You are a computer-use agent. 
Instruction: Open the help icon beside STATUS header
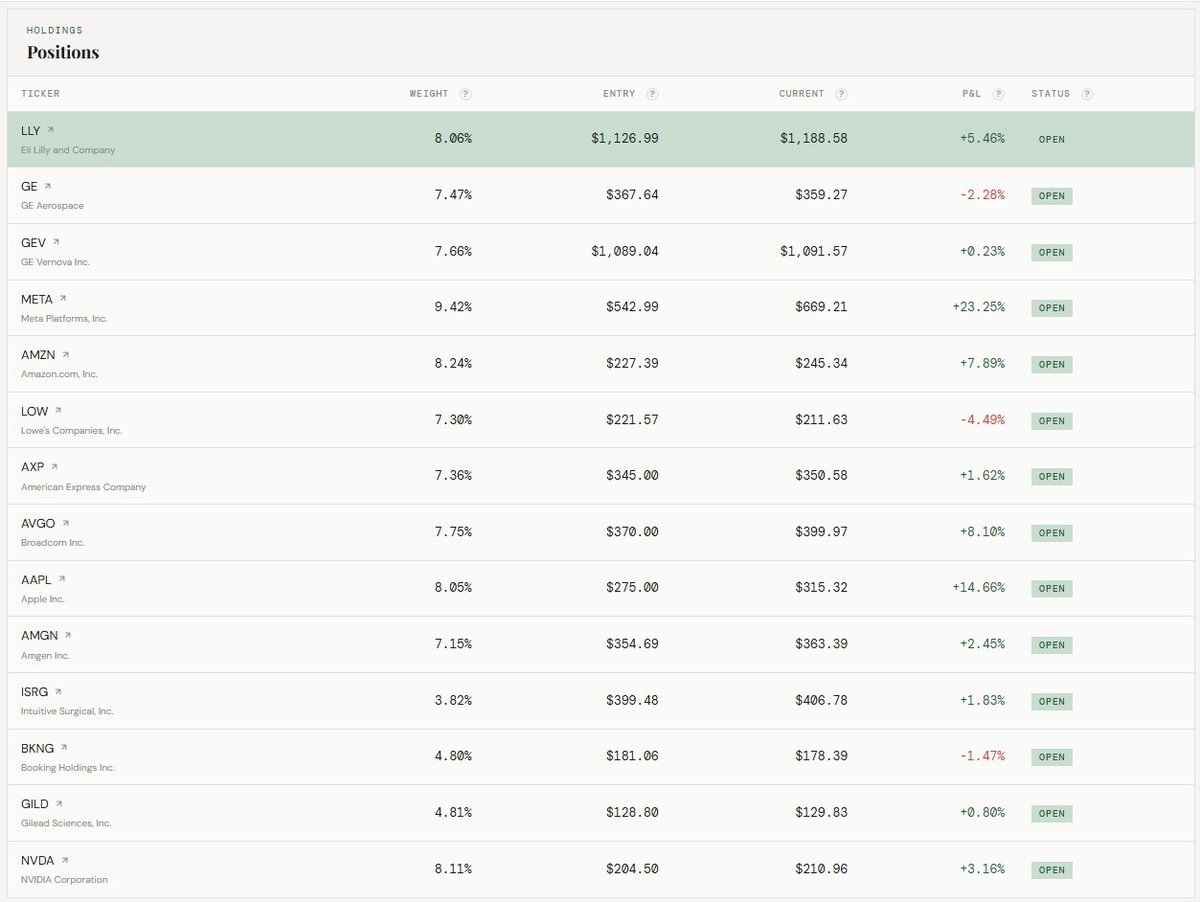click(x=1087, y=94)
